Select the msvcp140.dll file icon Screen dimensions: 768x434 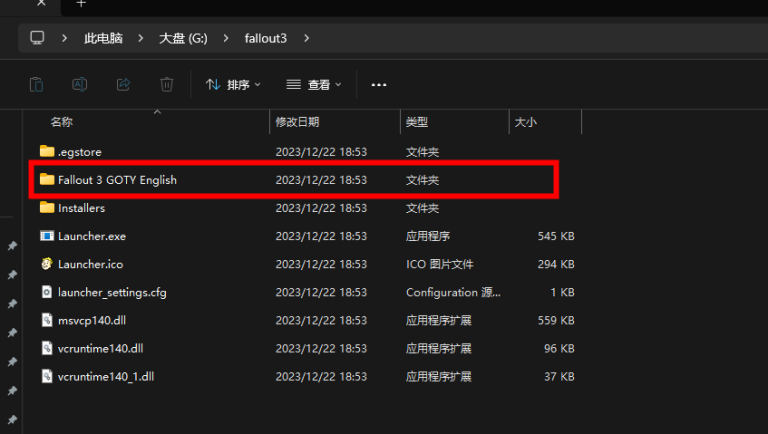(x=47, y=320)
